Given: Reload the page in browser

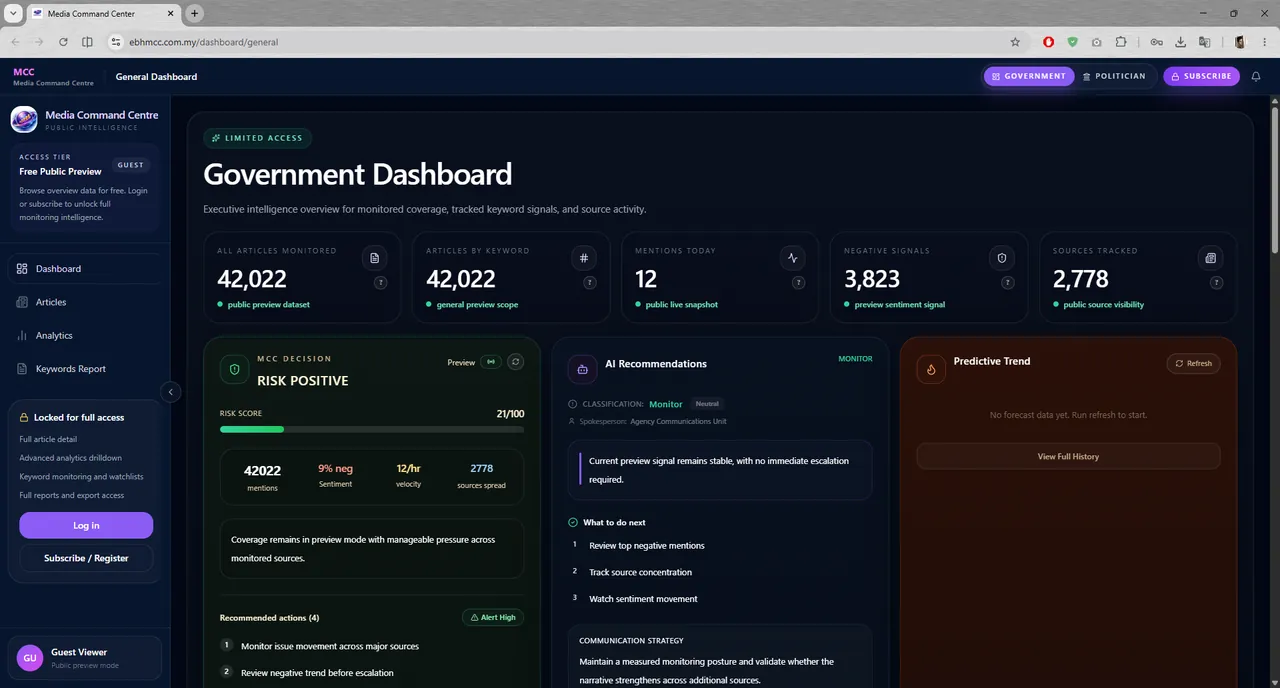Looking at the screenshot, I should (x=63, y=42).
